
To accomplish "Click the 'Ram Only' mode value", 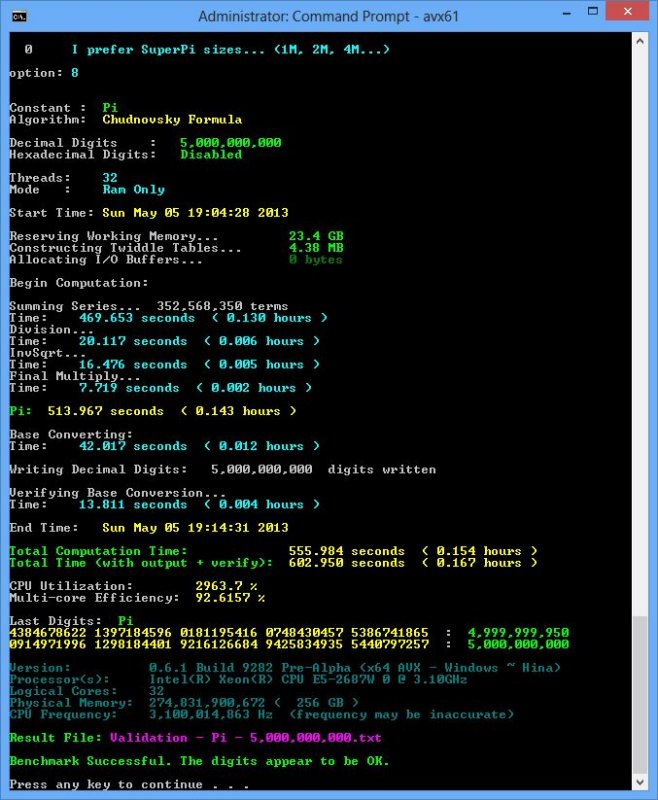I will pyautogui.click(x=134, y=190).
